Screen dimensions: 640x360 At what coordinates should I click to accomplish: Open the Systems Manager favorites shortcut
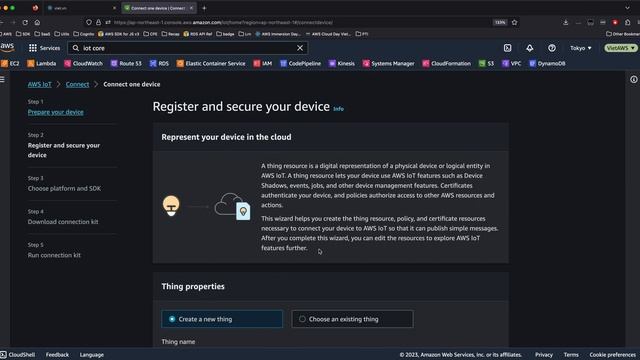point(389,64)
